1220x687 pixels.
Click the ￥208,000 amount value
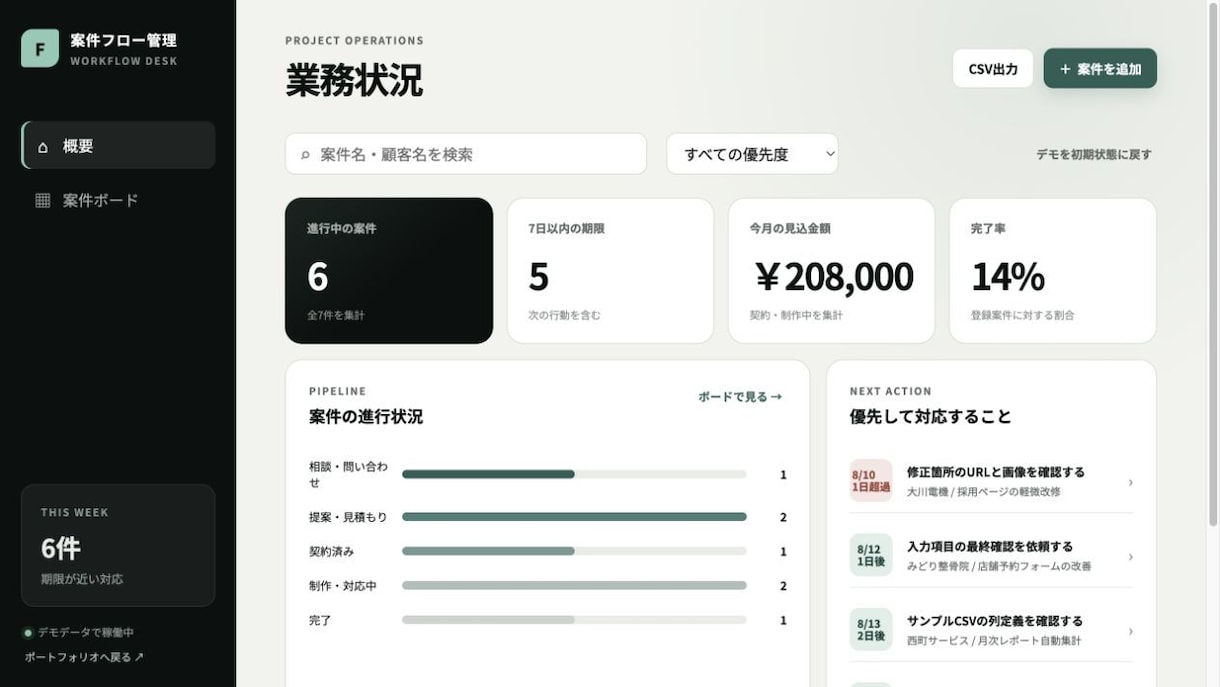coord(832,277)
